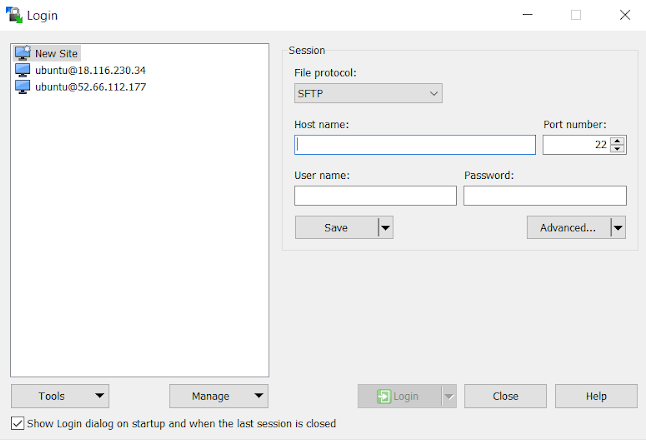Click the WinSCP icon in the title bar
Screen dimensions: 646x440
(x=14, y=15)
